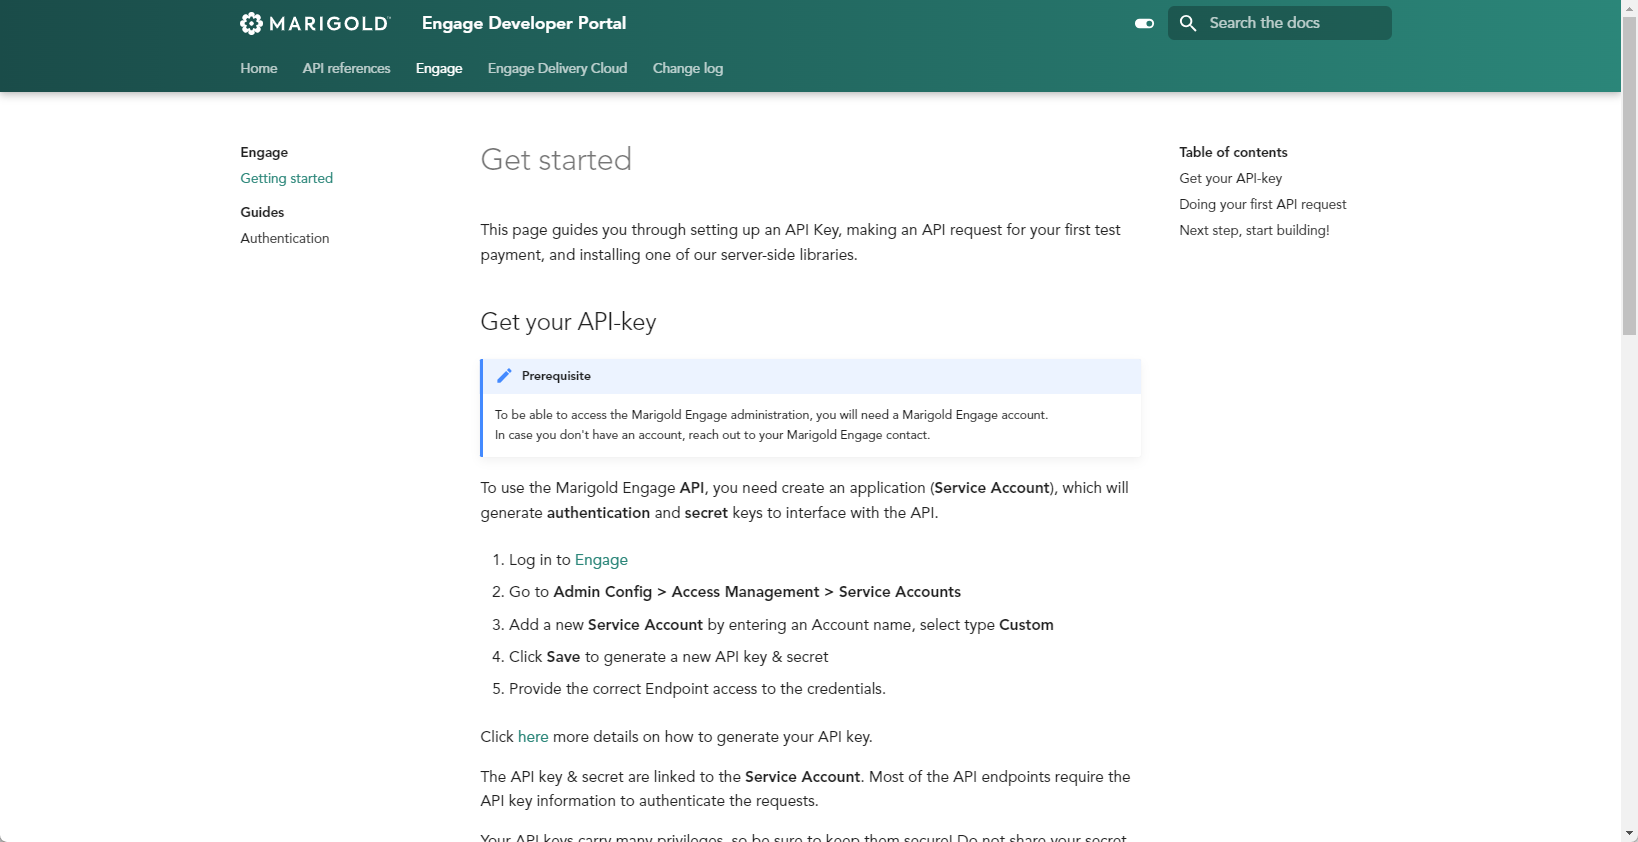Open the Home nav tab

(x=258, y=68)
